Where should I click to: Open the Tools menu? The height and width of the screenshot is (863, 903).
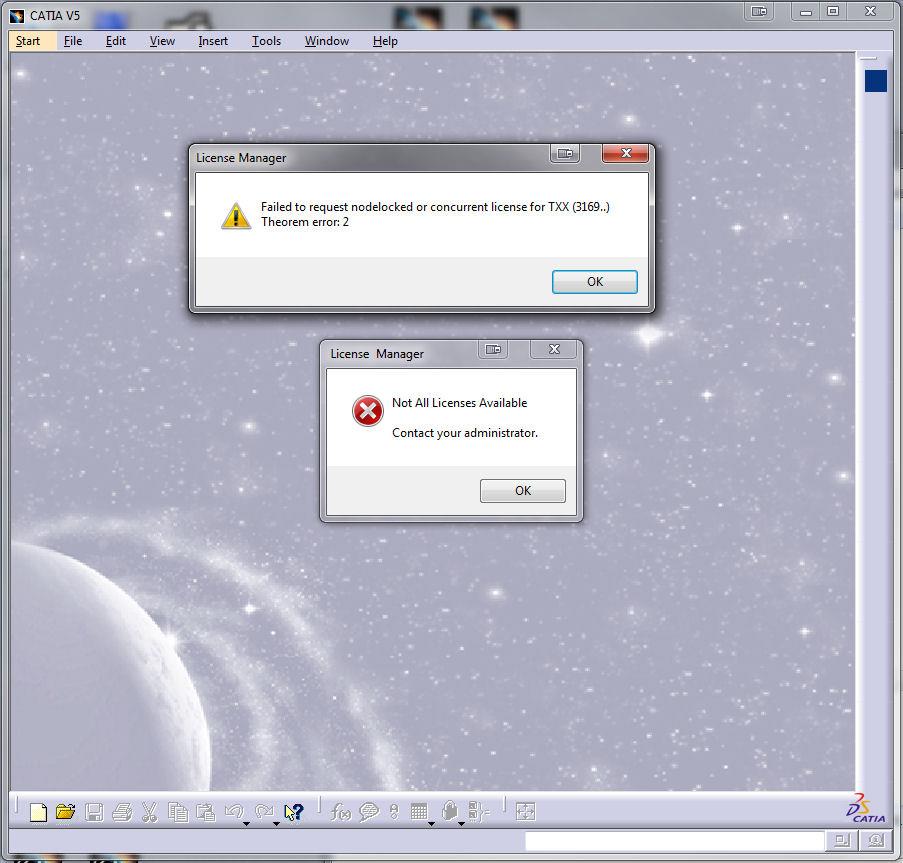[x=266, y=41]
